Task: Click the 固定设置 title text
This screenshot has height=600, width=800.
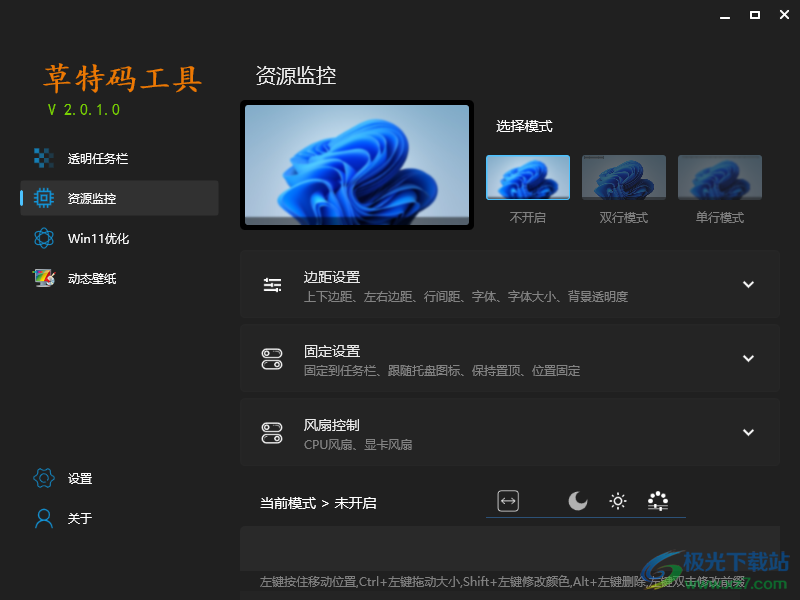Action: click(332, 351)
